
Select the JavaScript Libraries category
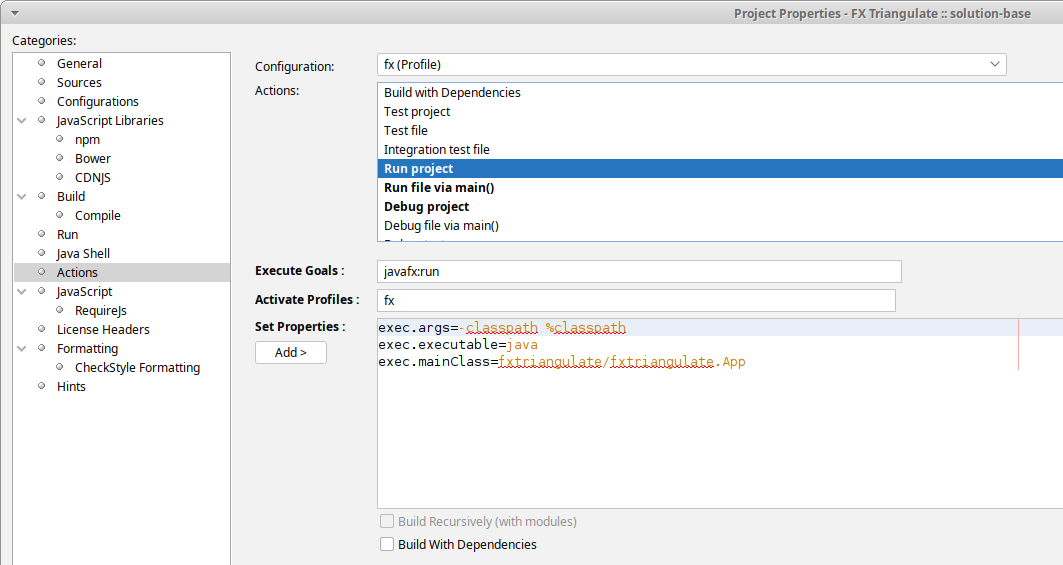(x=110, y=120)
